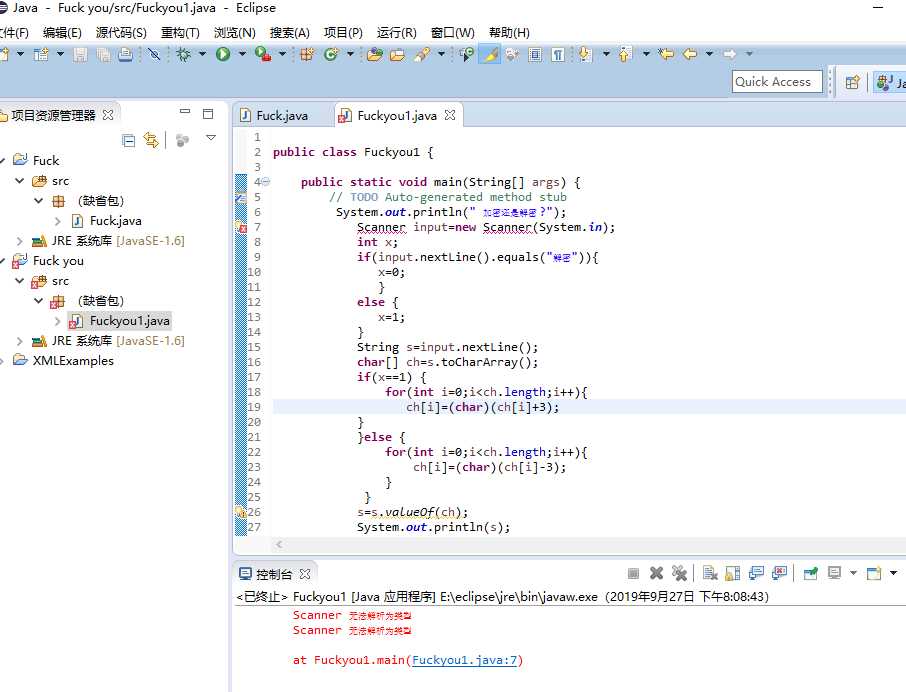
Task: Open the New Java Class dropdown arrow
Action: click(350, 54)
